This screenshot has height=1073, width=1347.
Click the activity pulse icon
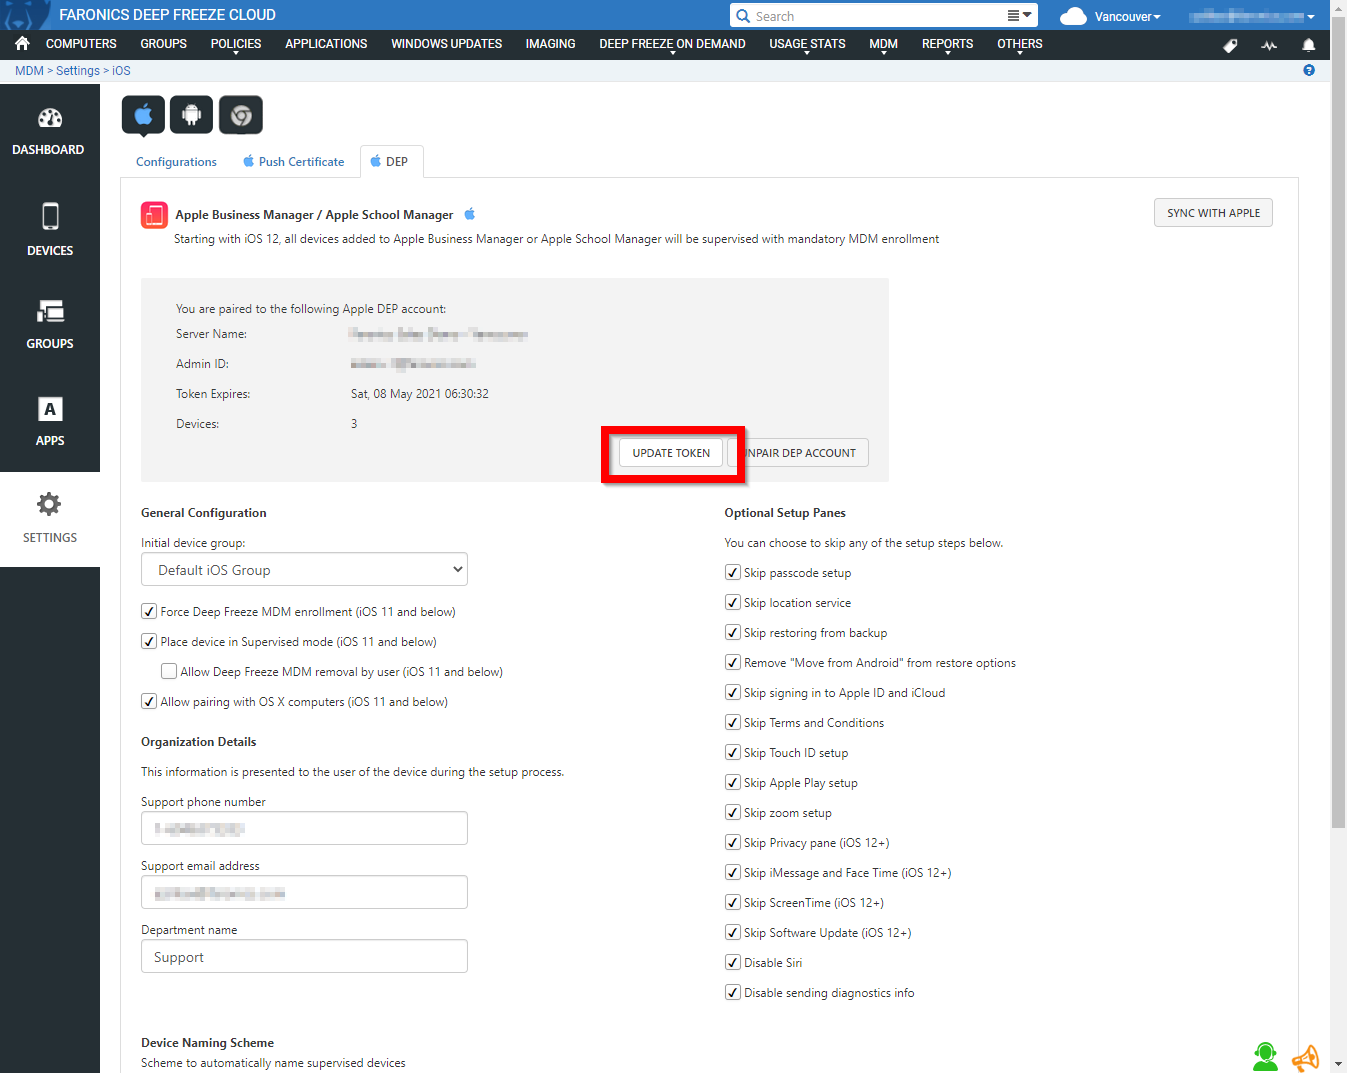(x=1269, y=45)
